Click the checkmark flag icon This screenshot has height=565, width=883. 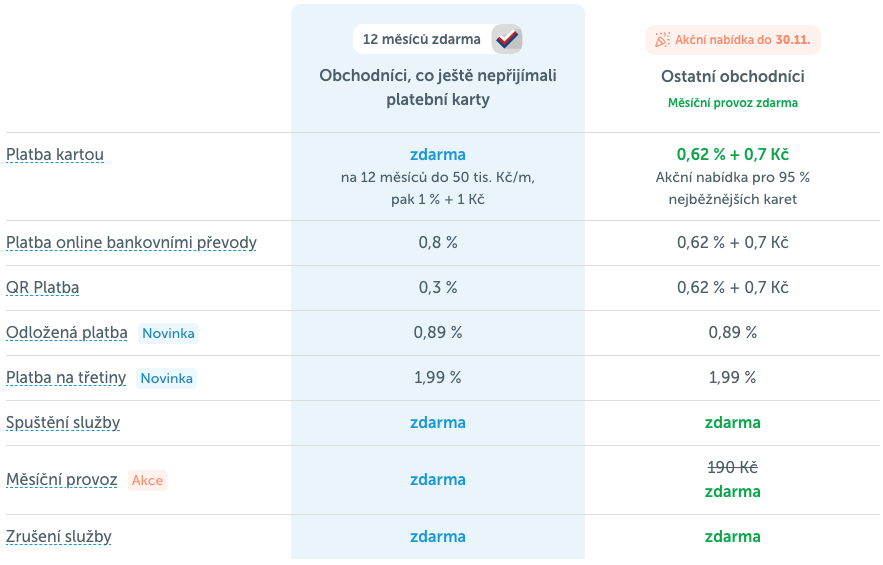[x=507, y=39]
